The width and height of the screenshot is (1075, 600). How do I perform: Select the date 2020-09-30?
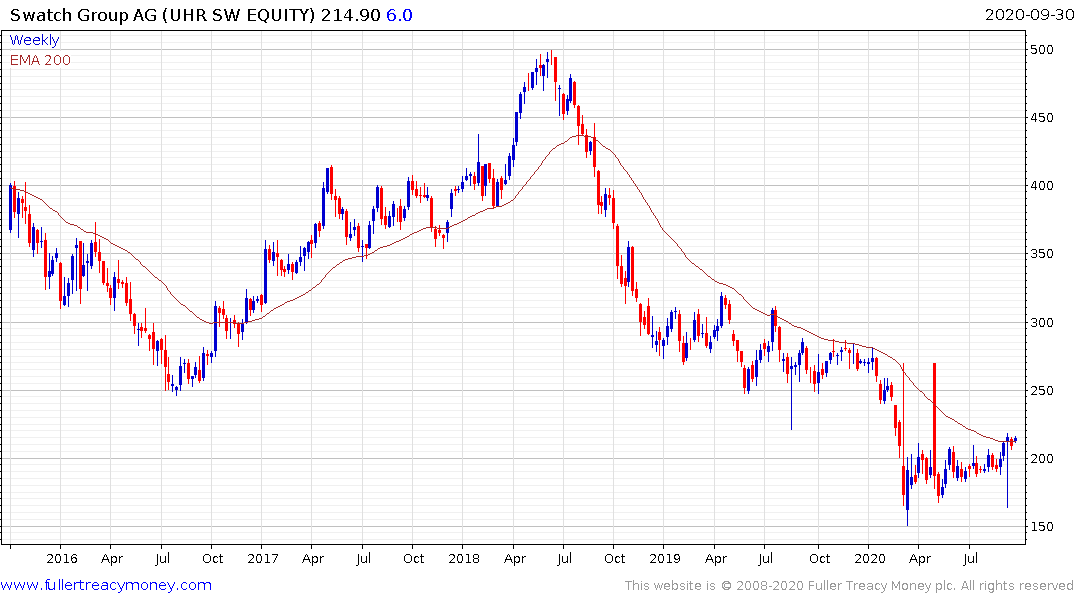1029,15
